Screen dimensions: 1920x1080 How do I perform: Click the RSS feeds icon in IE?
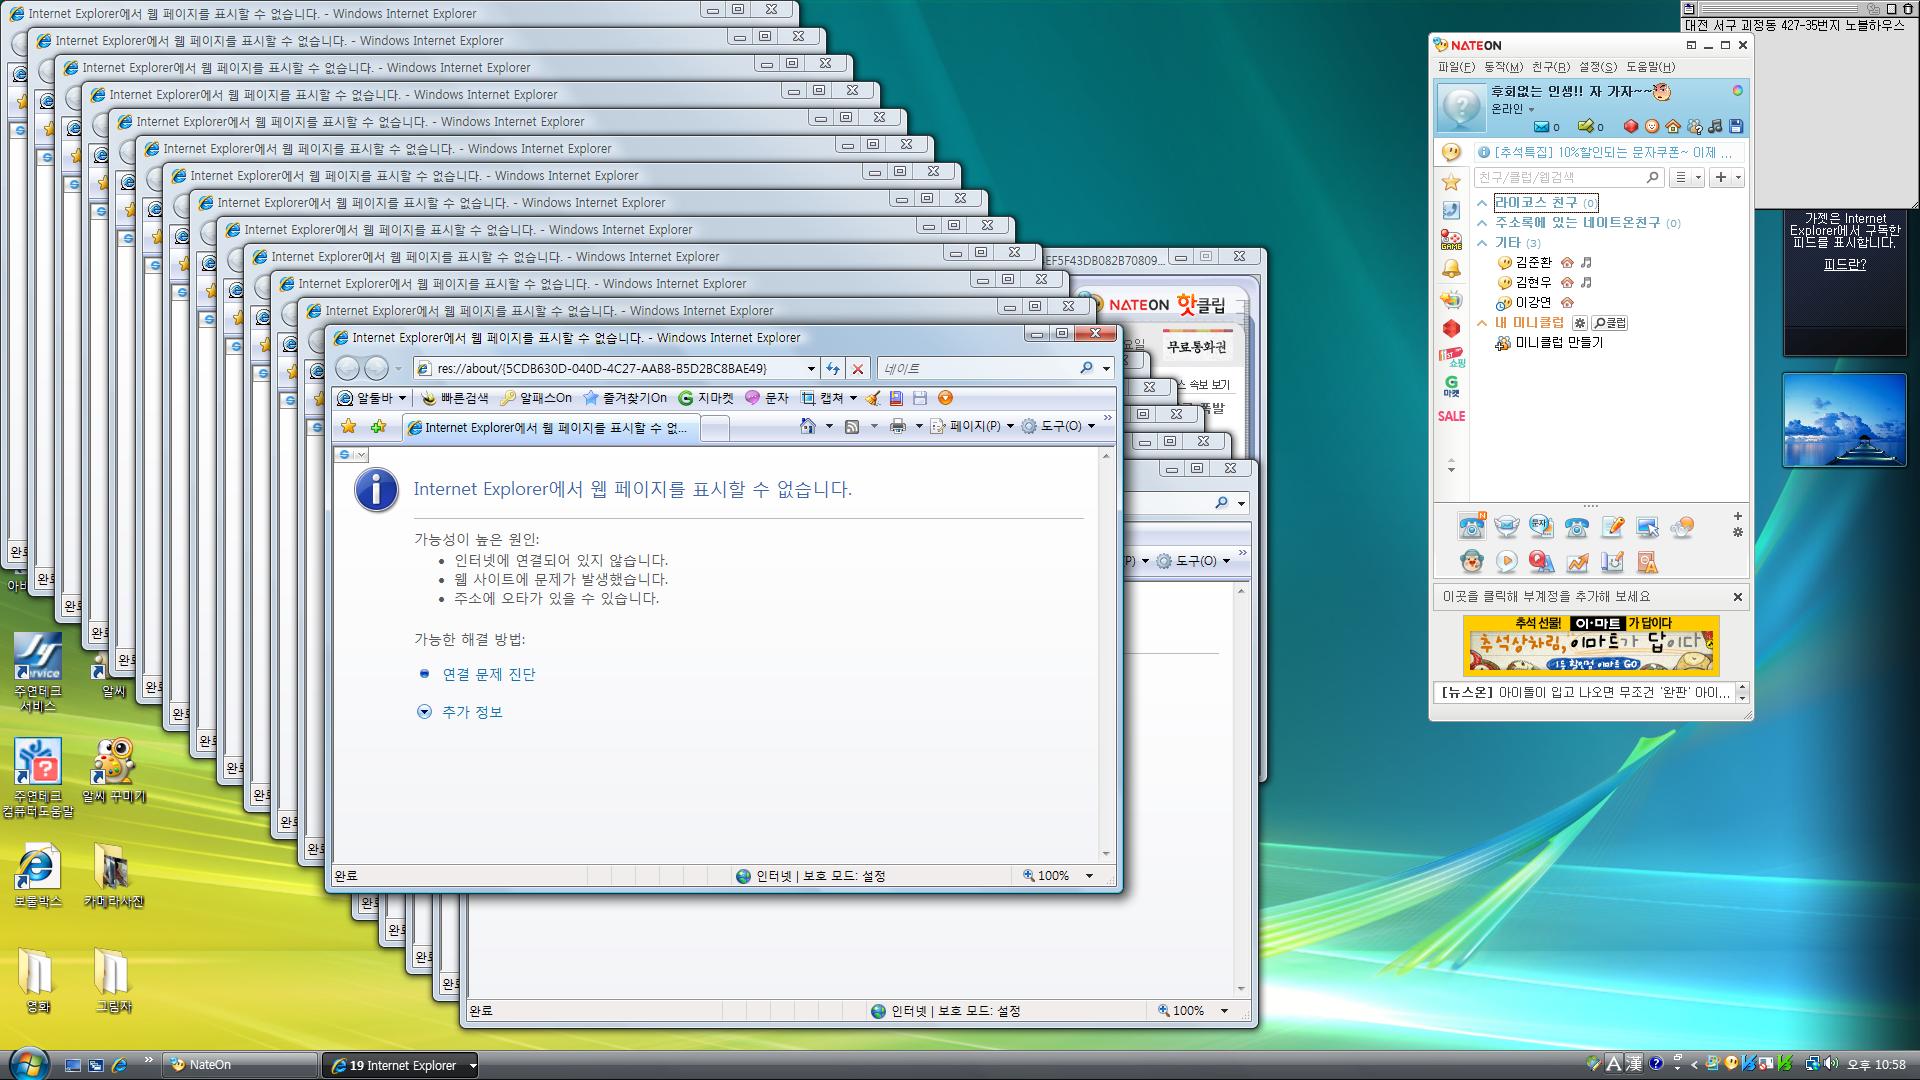click(852, 426)
